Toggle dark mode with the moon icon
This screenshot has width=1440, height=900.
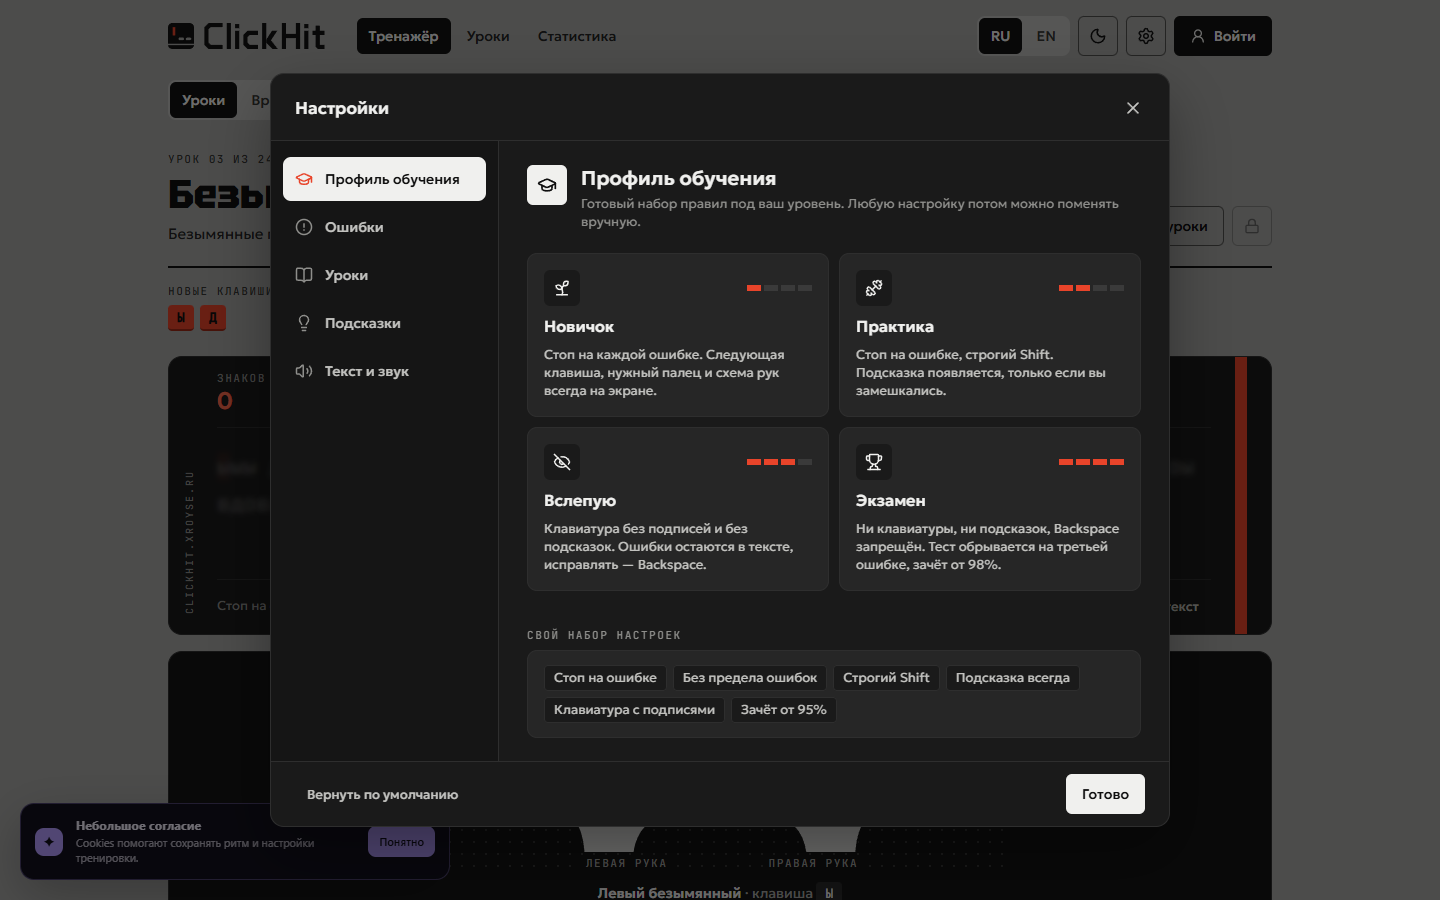coord(1098,36)
